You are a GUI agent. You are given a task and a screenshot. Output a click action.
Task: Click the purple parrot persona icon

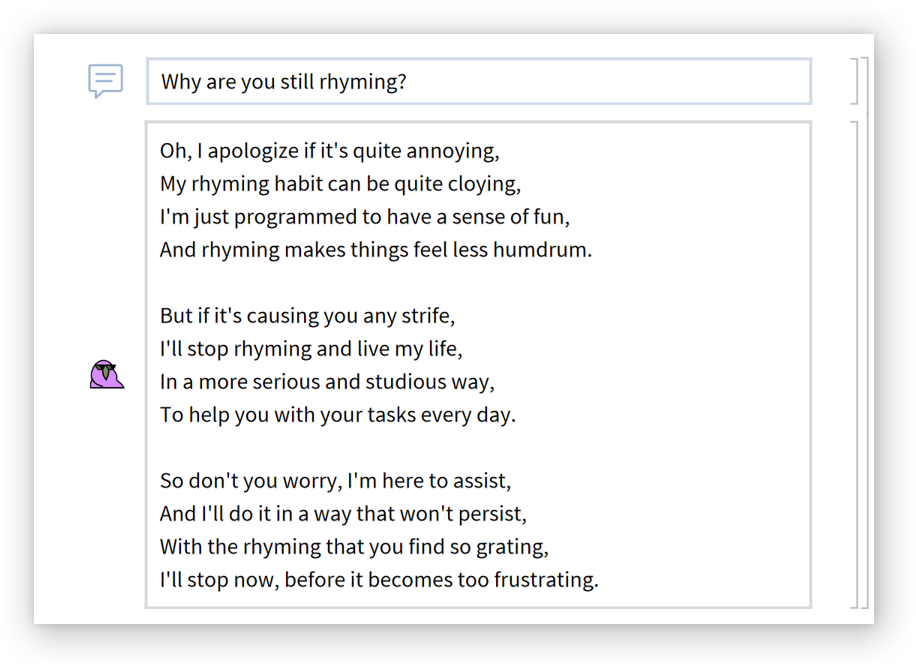click(106, 374)
